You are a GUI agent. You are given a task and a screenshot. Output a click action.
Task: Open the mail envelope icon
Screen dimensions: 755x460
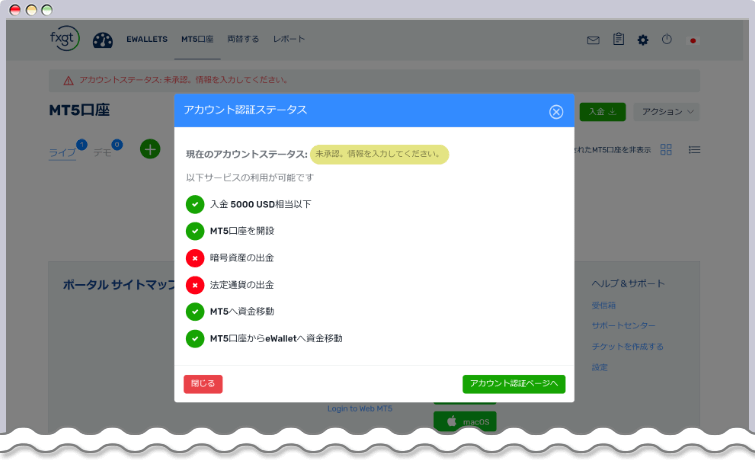(593, 40)
